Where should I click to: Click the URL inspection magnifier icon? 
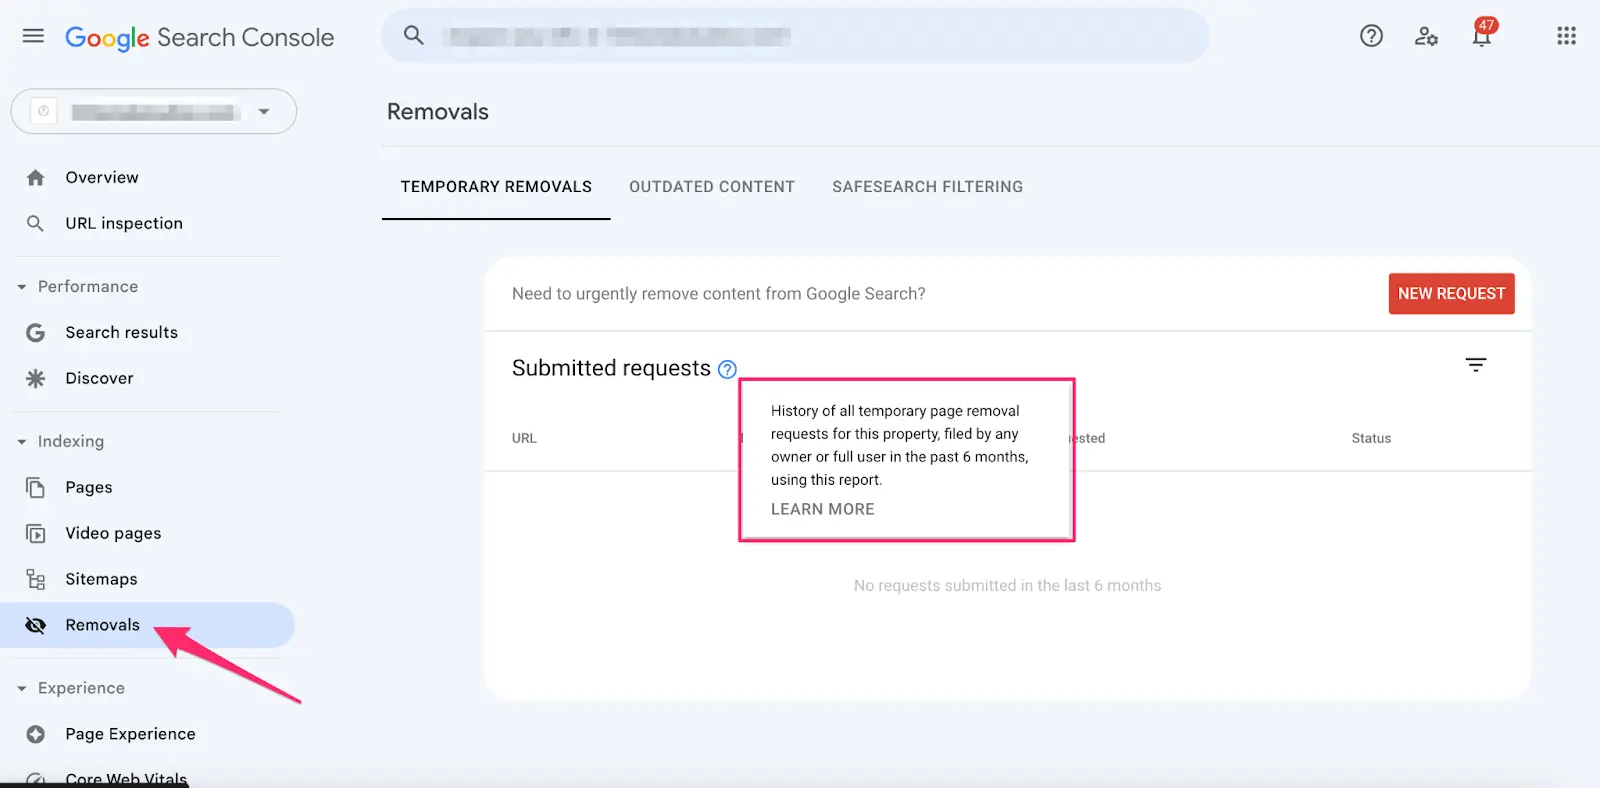35,223
